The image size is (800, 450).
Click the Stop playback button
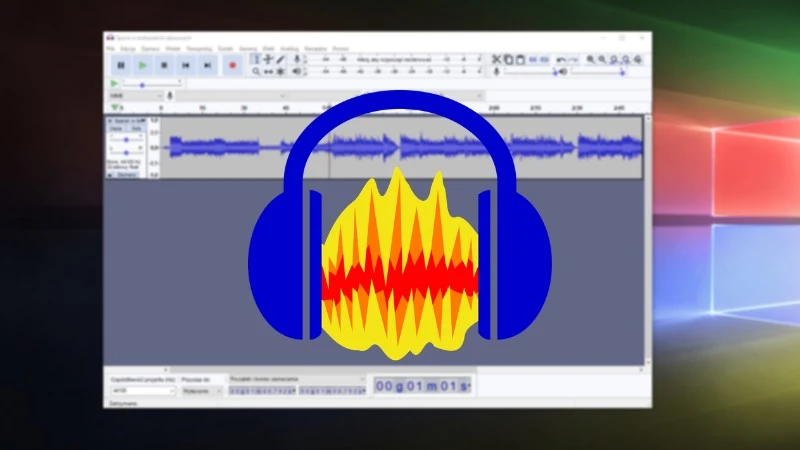point(164,65)
